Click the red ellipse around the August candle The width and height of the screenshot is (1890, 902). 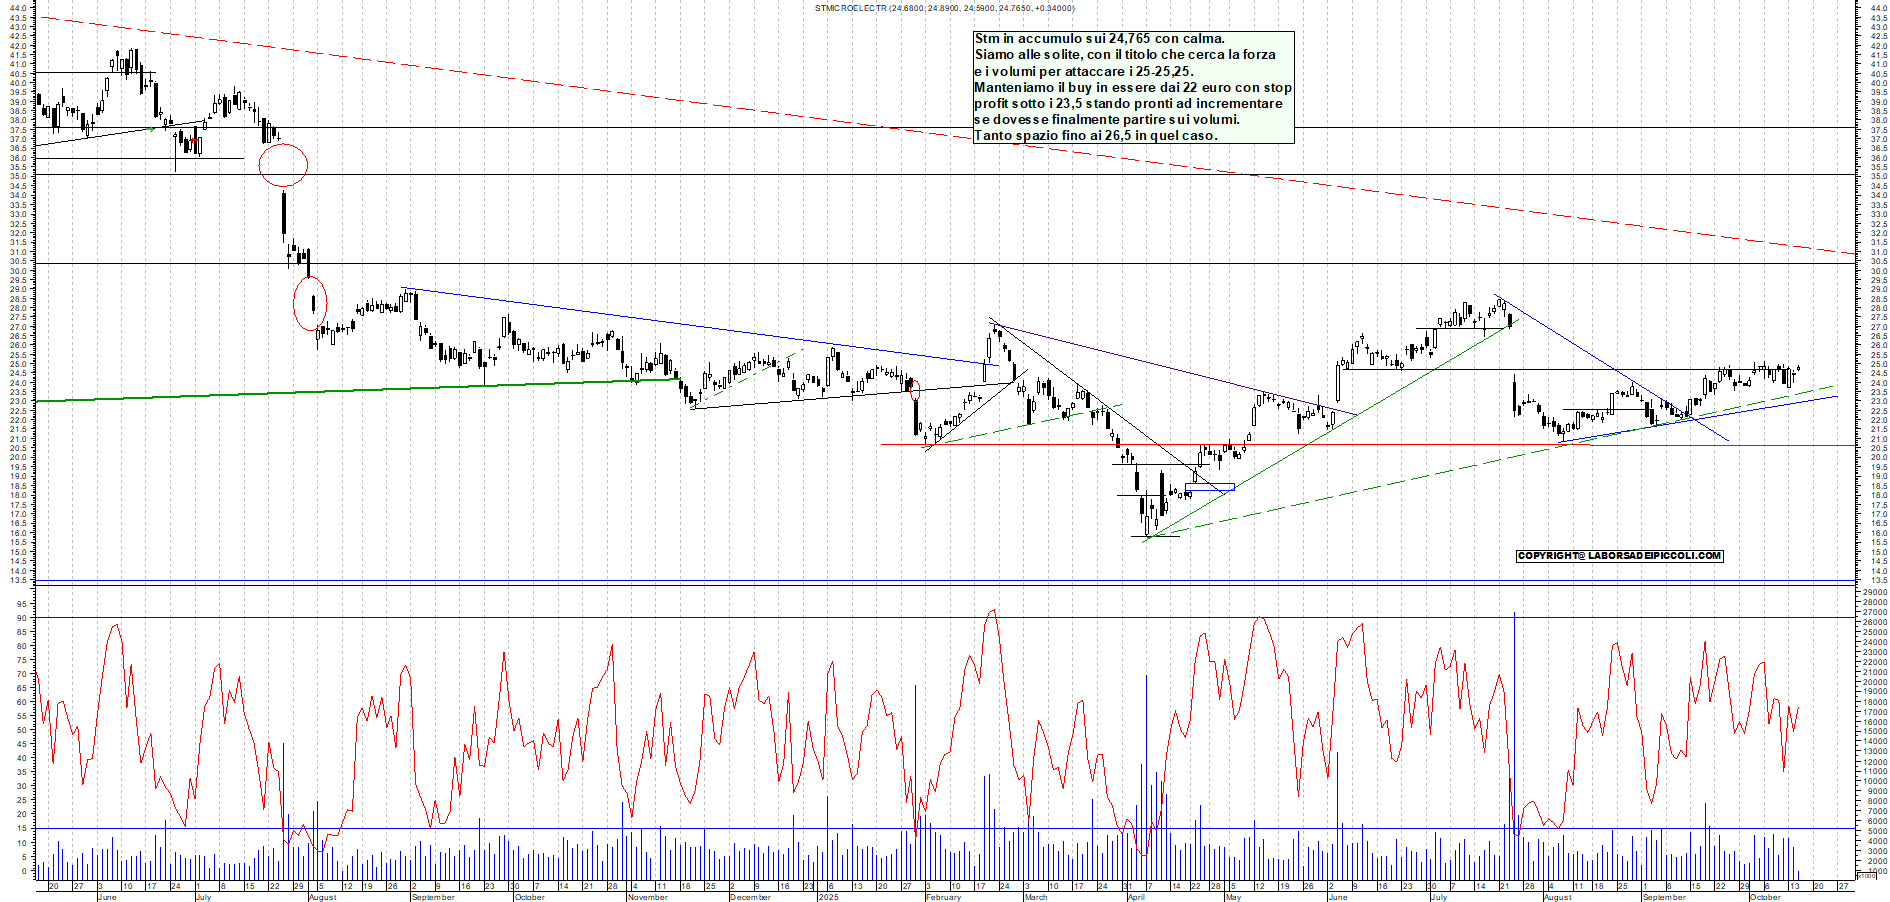click(310, 303)
